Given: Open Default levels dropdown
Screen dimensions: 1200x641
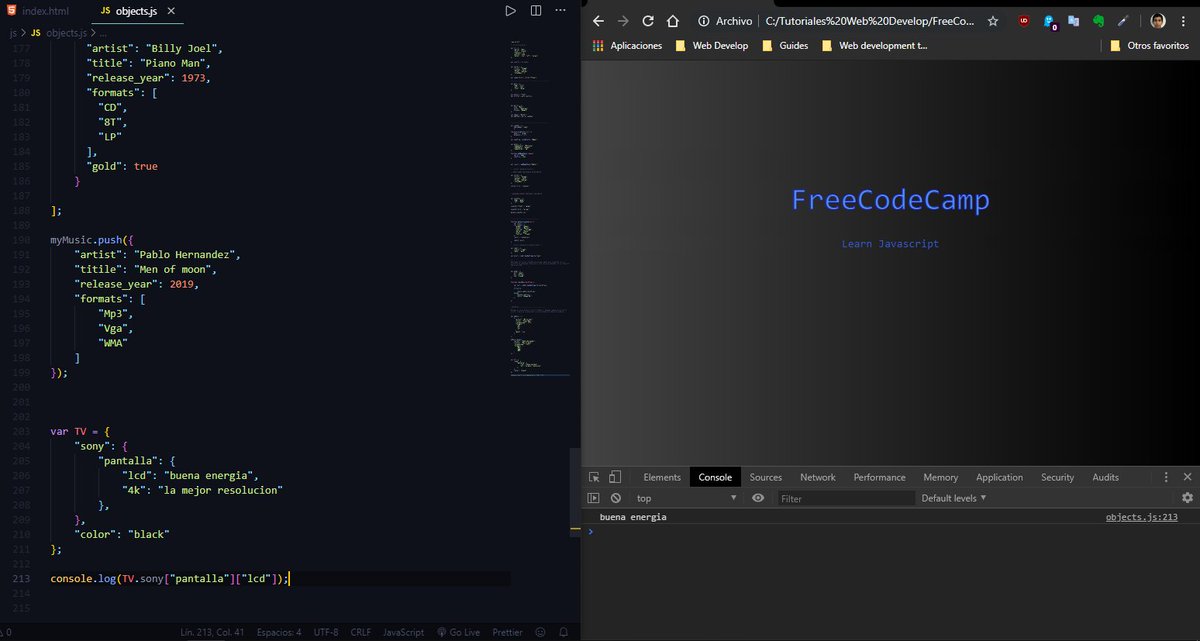Looking at the screenshot, I should (954, 498).
